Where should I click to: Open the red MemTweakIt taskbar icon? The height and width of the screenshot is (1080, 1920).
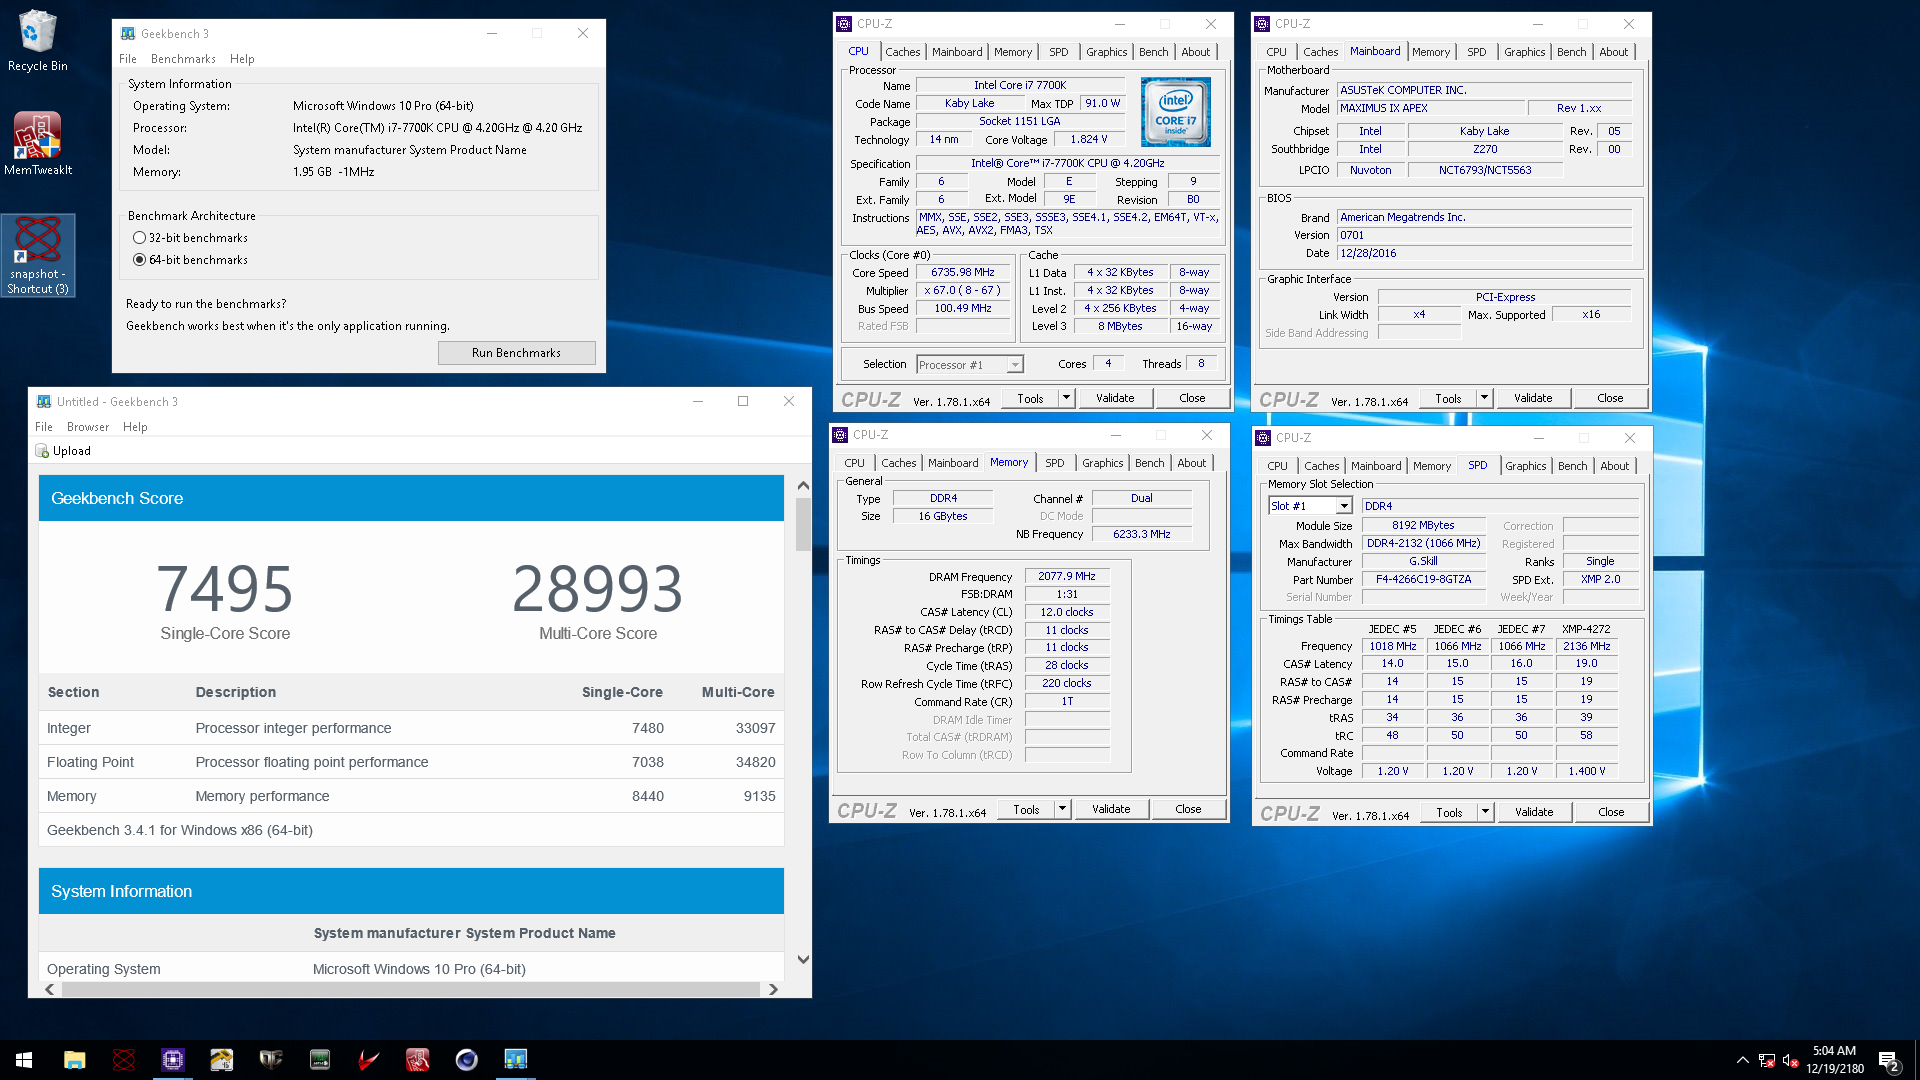tap(418, 1060)
